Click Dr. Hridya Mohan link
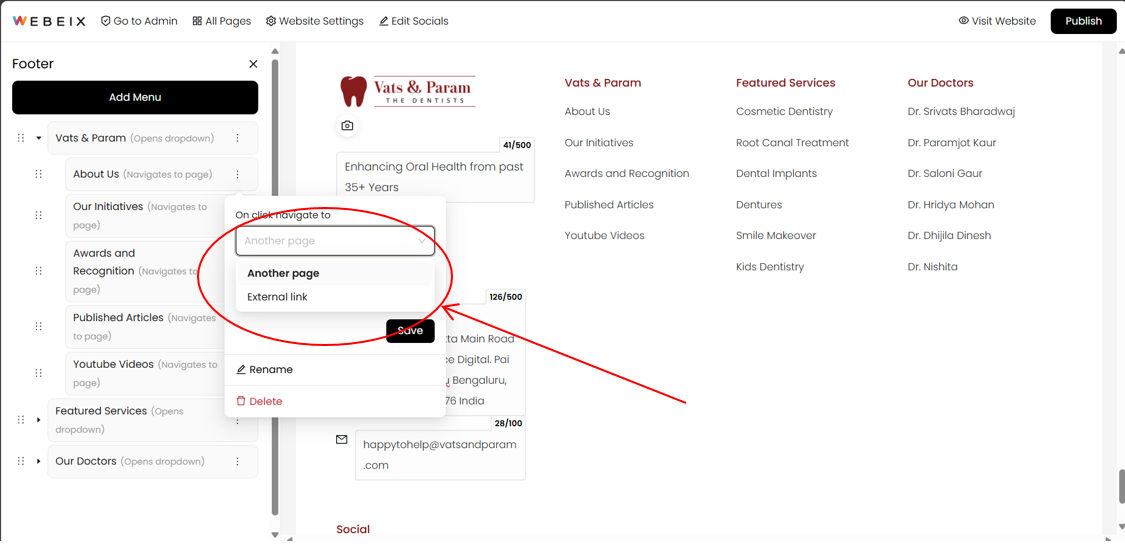1125x544 pixels. click(x=951, y=205)
